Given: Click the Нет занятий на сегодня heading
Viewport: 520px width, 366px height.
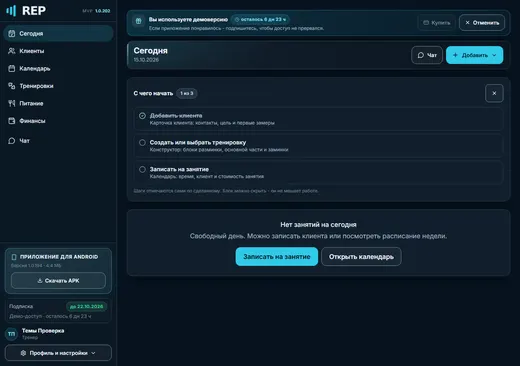Looking at the screenshot, I should [318, 225].
